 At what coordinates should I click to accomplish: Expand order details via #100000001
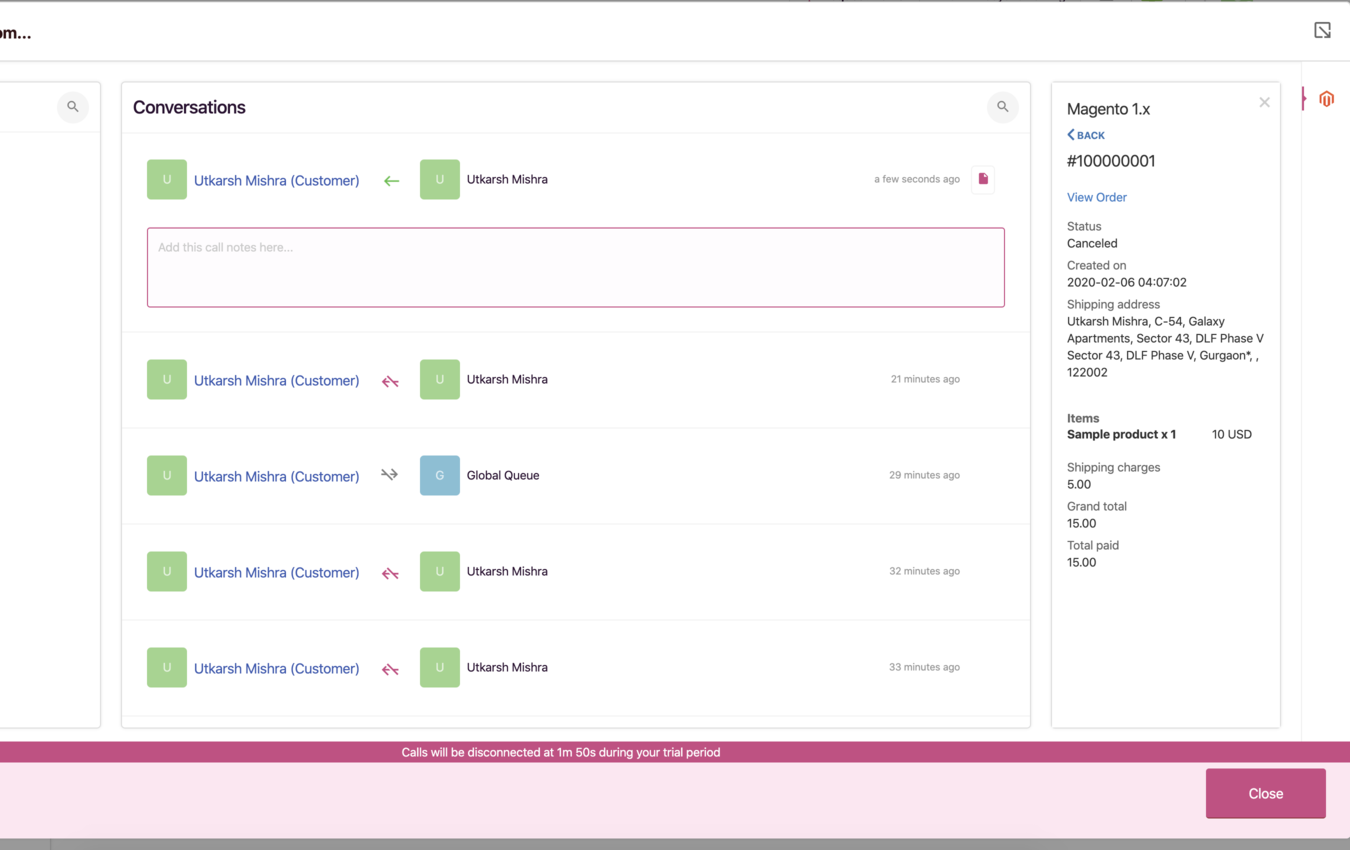tap(1111, 161)
